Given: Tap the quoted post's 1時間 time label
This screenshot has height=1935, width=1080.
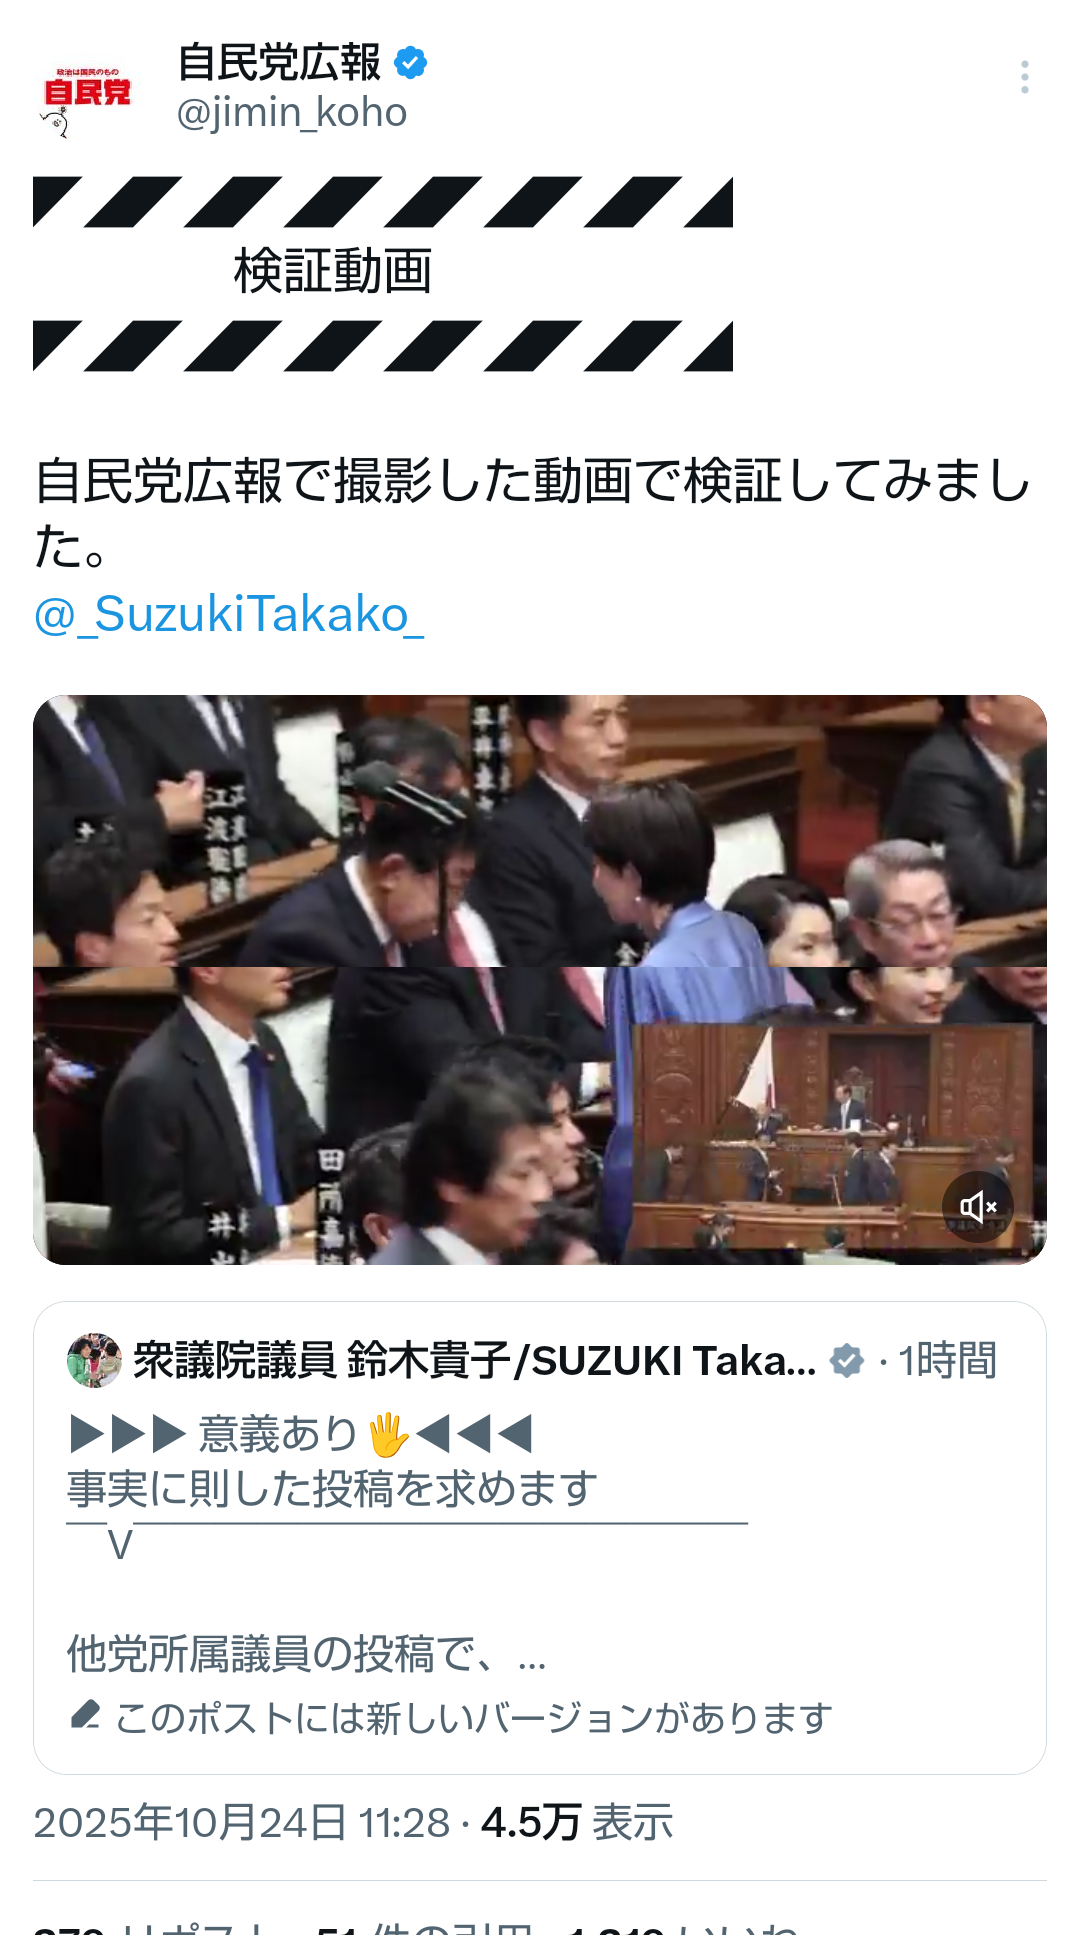Looking at the screenshot, I should point(947,1360).
